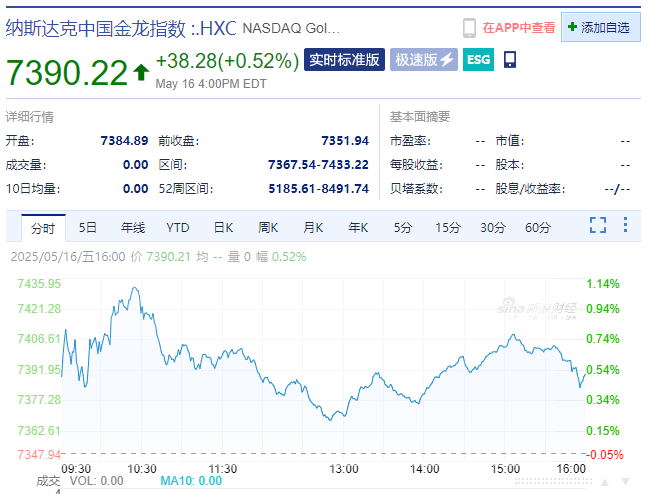The width and height of the screenshot is (649, 494).
Task: Click the previous close value 7351.94
Action: tap(345, 141)
